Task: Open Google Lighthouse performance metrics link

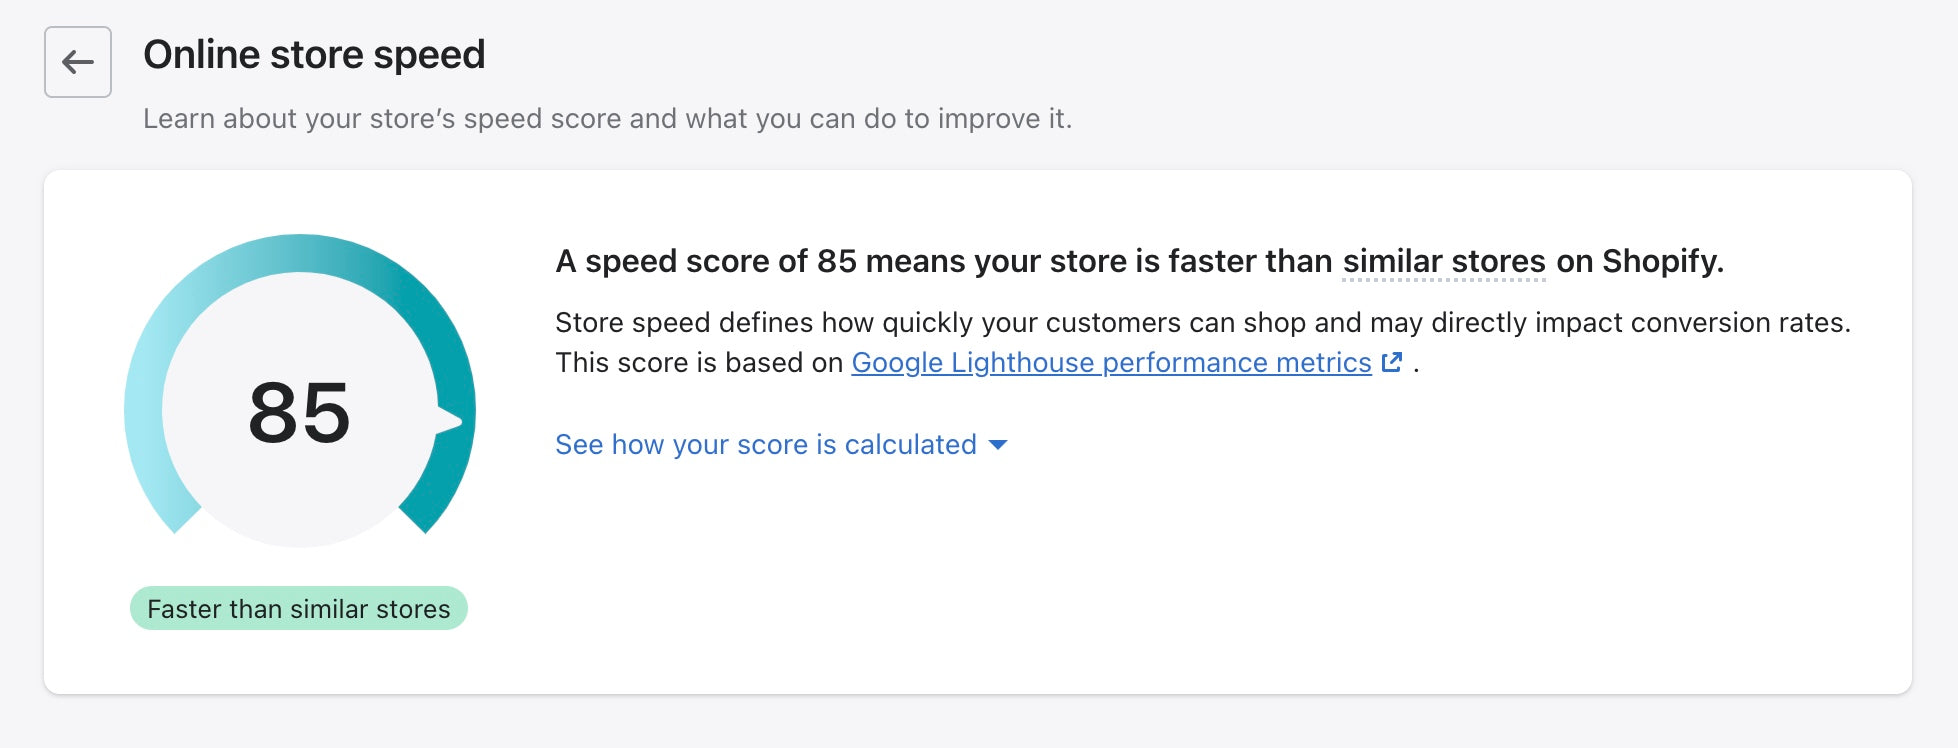Action: tap(1111, 362)
